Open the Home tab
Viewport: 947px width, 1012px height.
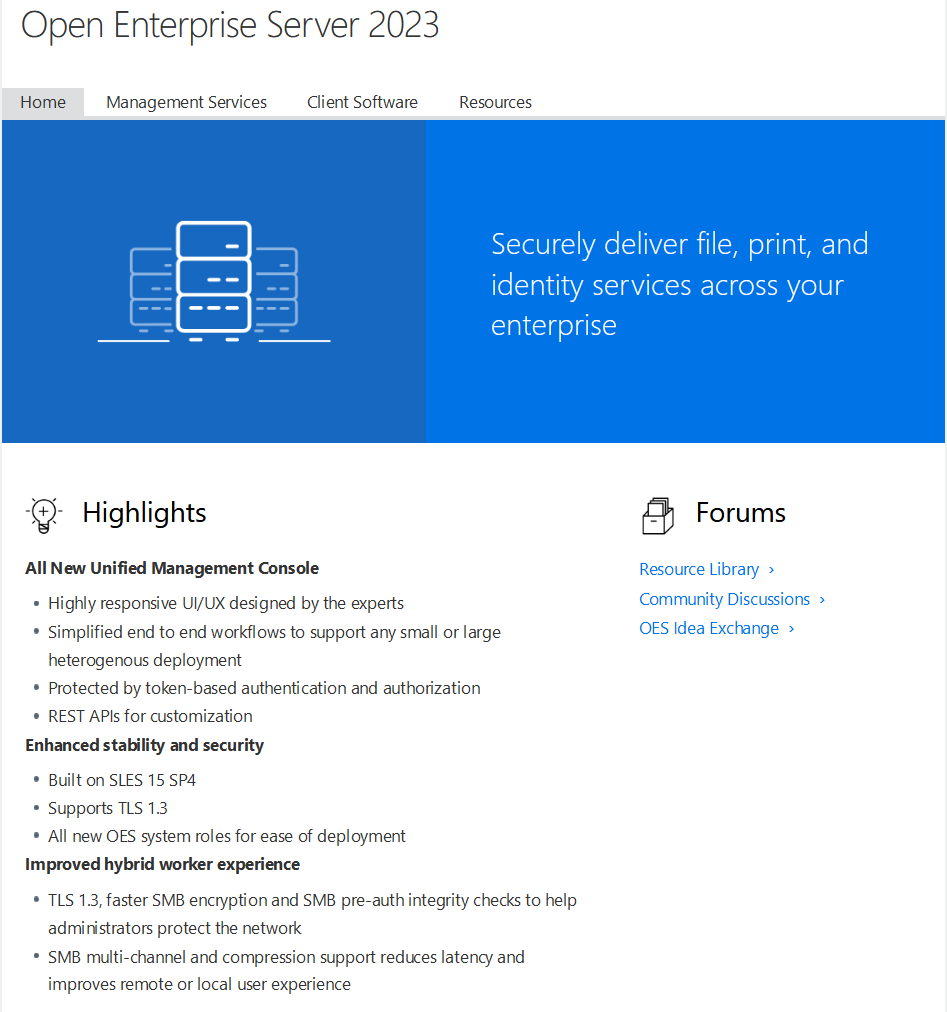[43, 102]
